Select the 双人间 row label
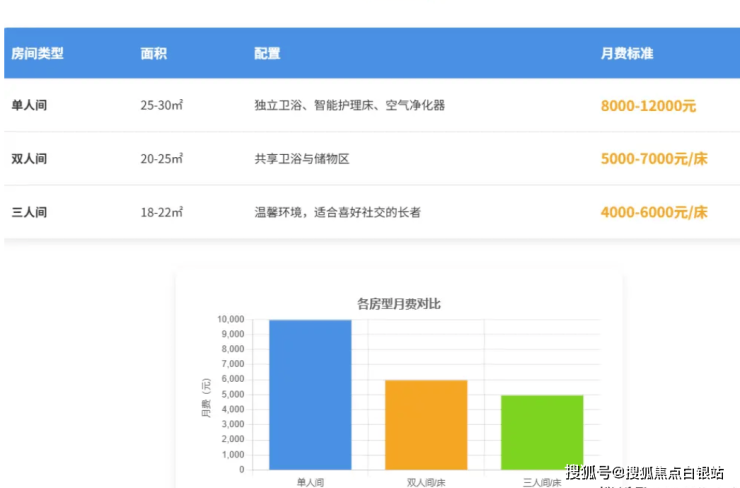 pyautogui.click(x=29, y=159)
